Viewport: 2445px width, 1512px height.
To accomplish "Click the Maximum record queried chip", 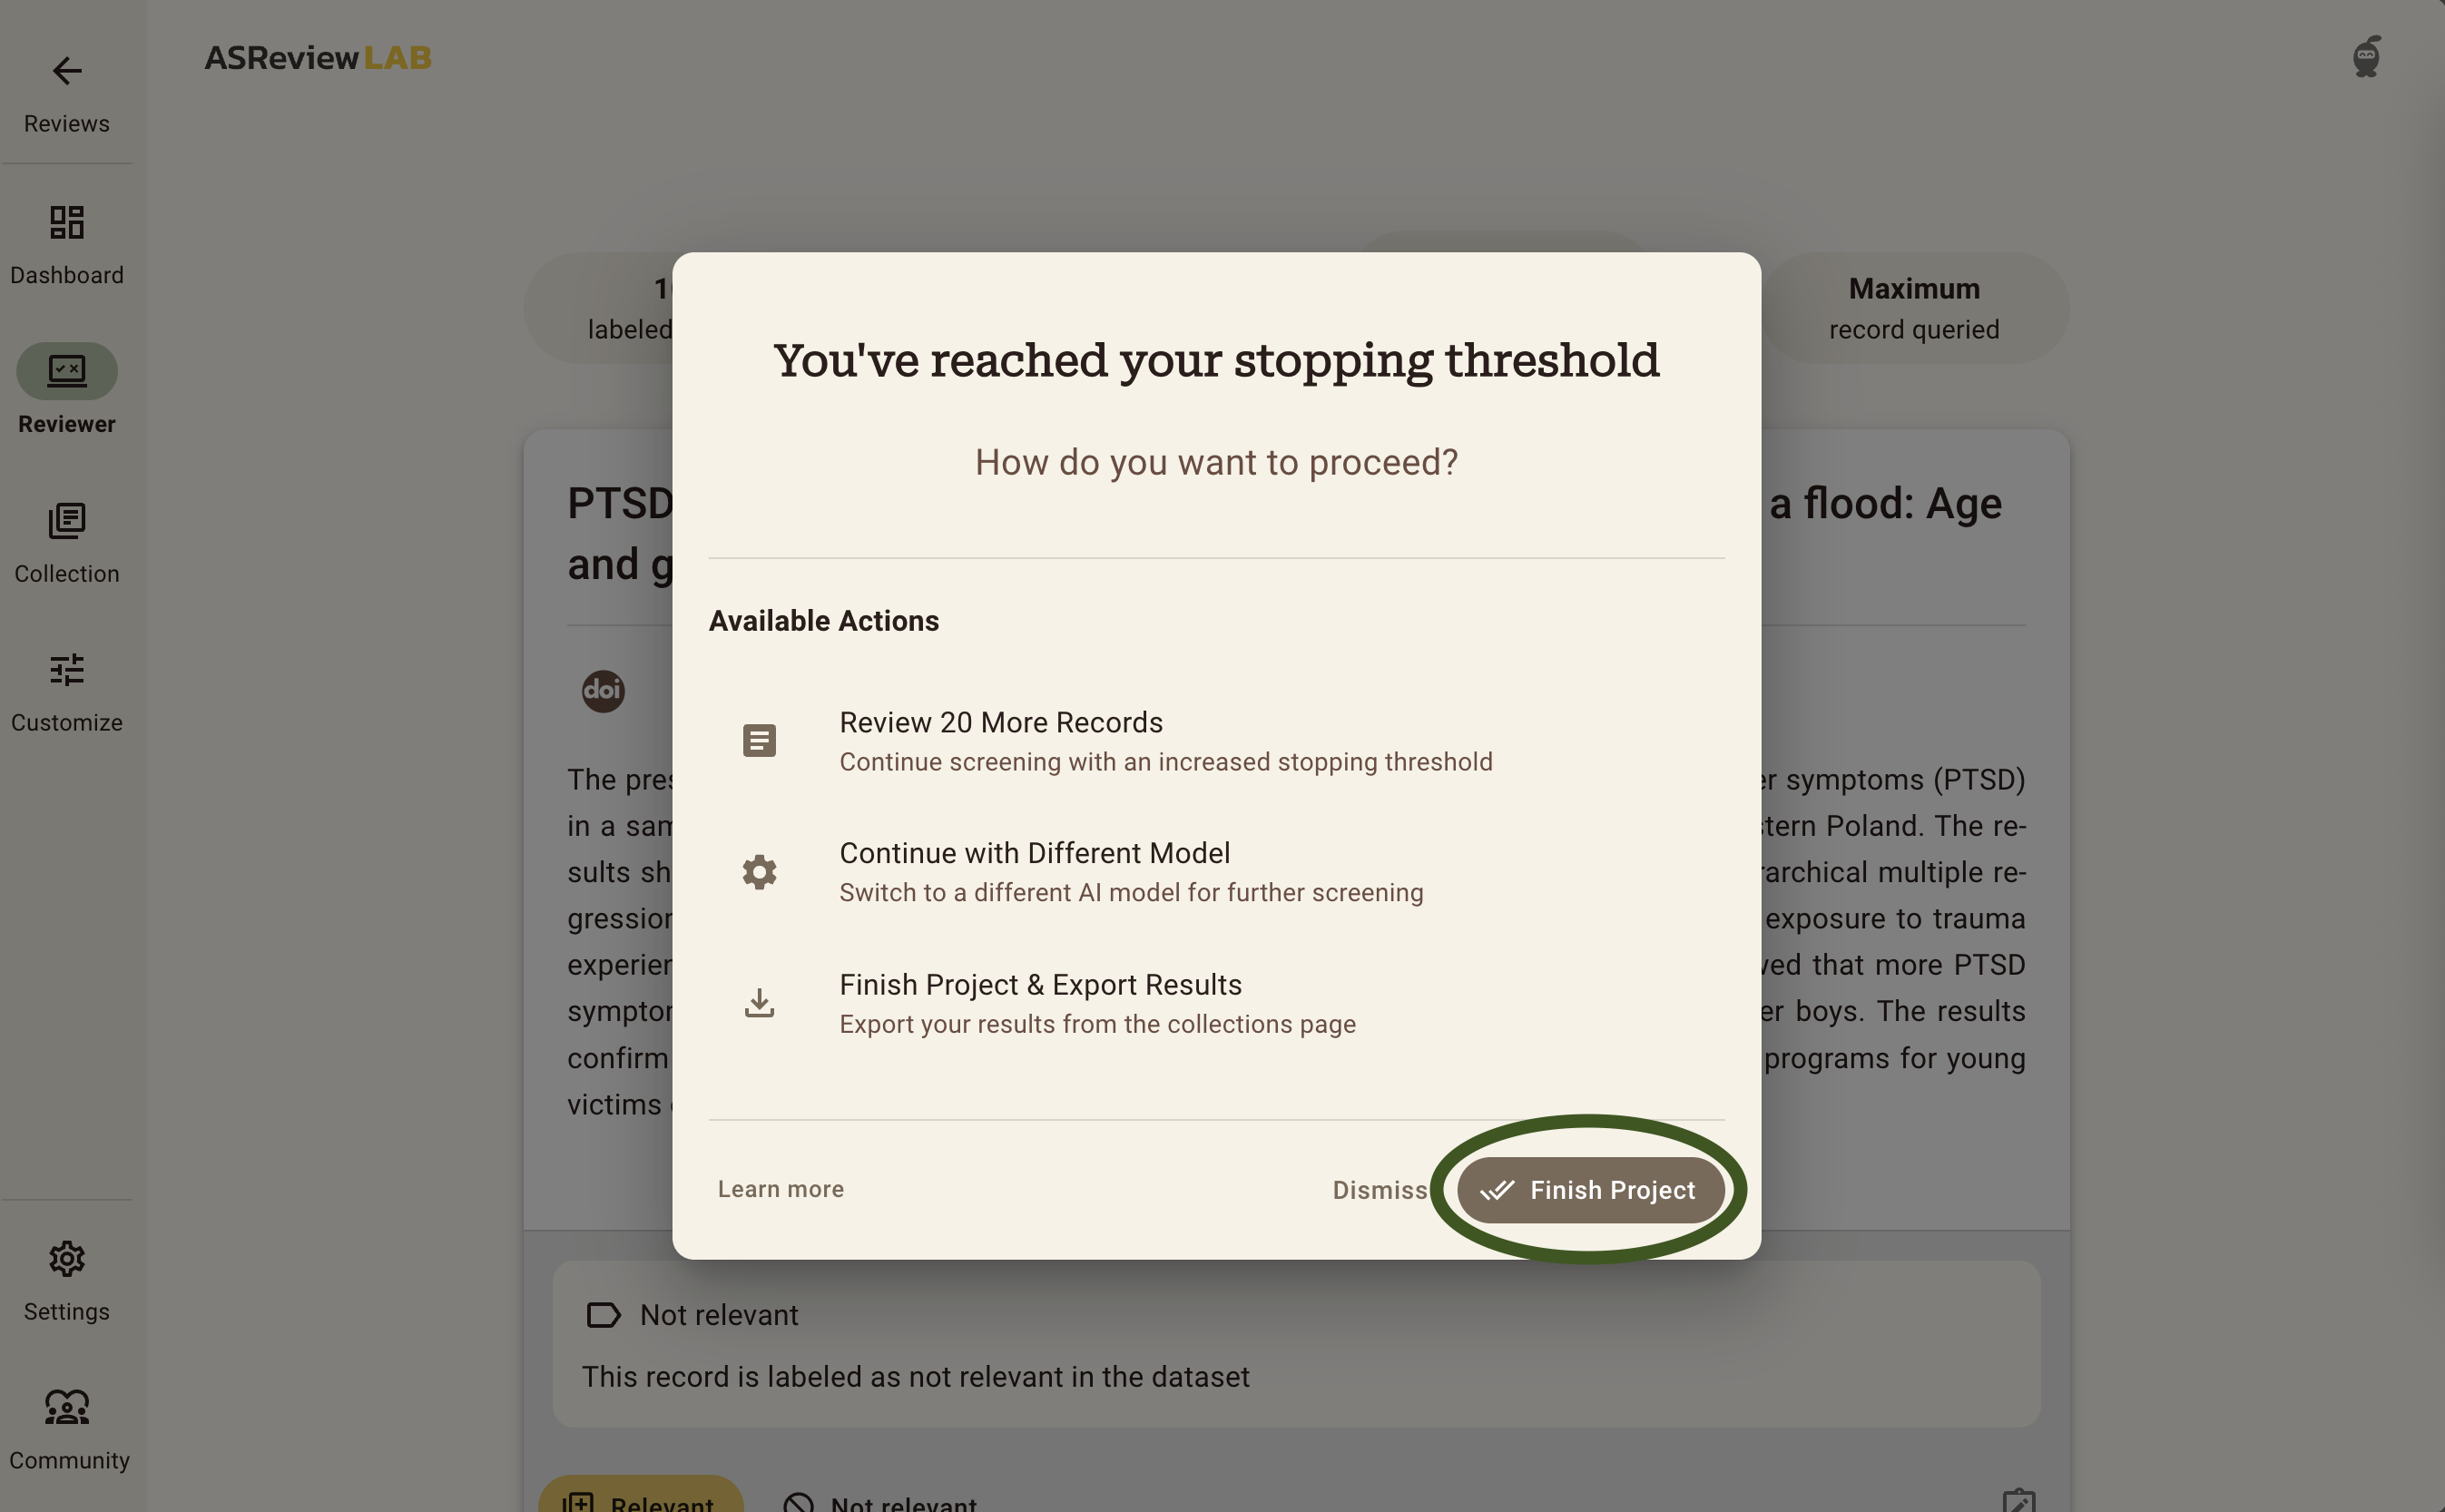I will 1914,308.
